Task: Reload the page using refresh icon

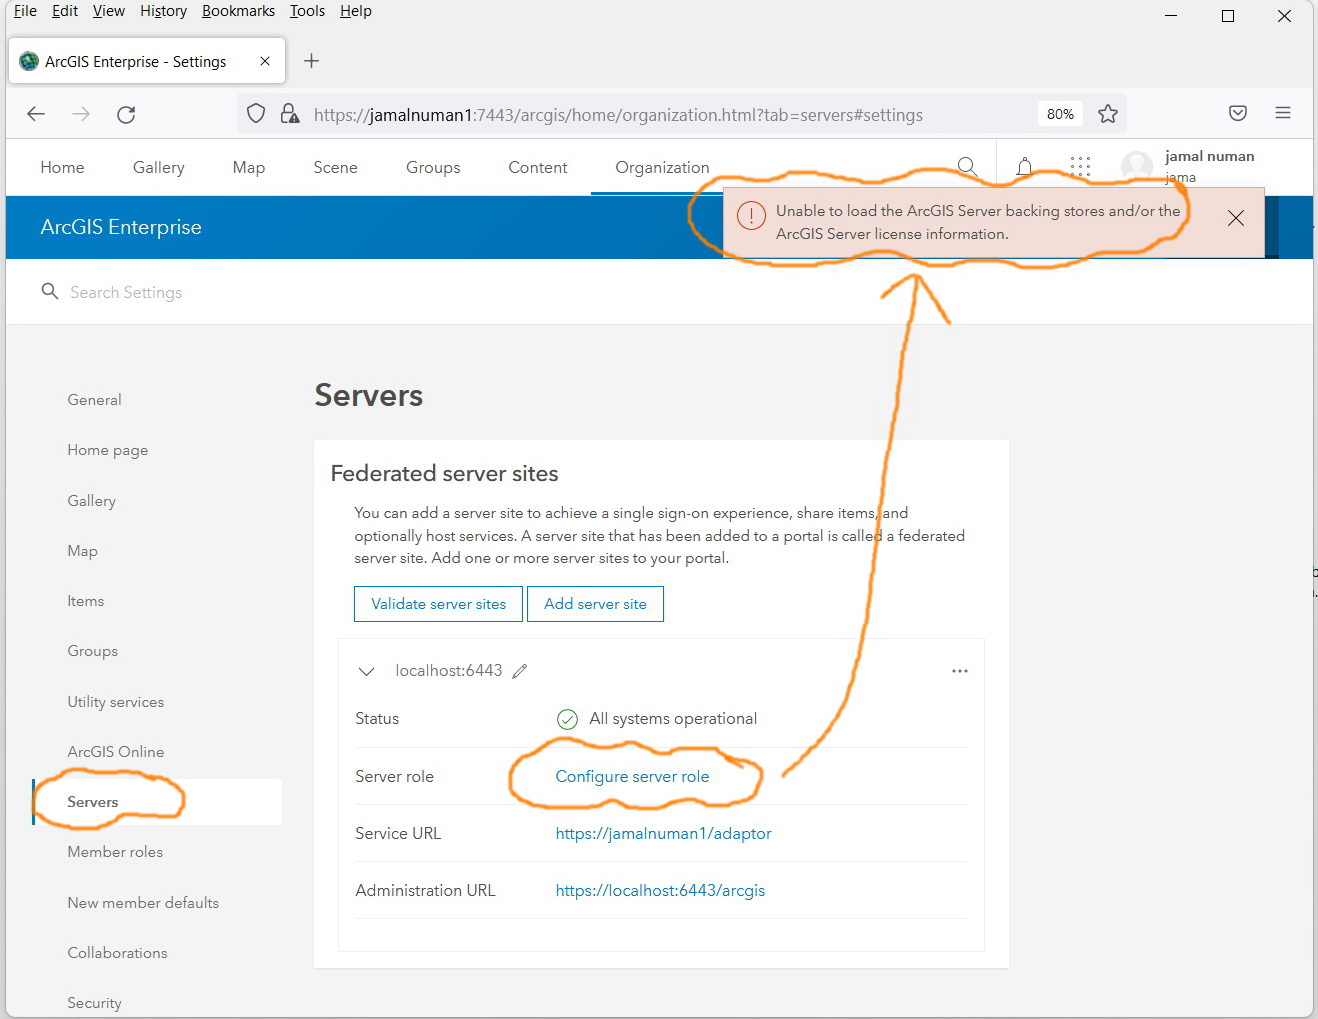Action: pyautogui.click(x=126, y=114)
